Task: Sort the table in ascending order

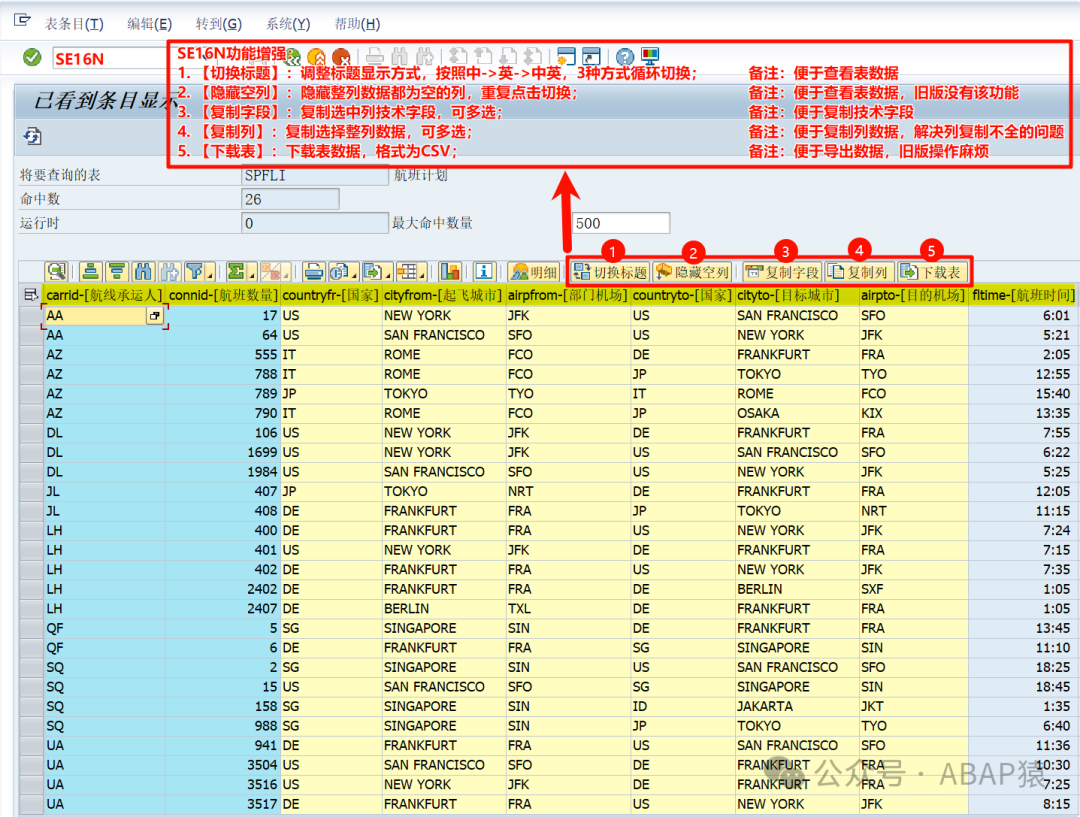Action: (91, 271)
